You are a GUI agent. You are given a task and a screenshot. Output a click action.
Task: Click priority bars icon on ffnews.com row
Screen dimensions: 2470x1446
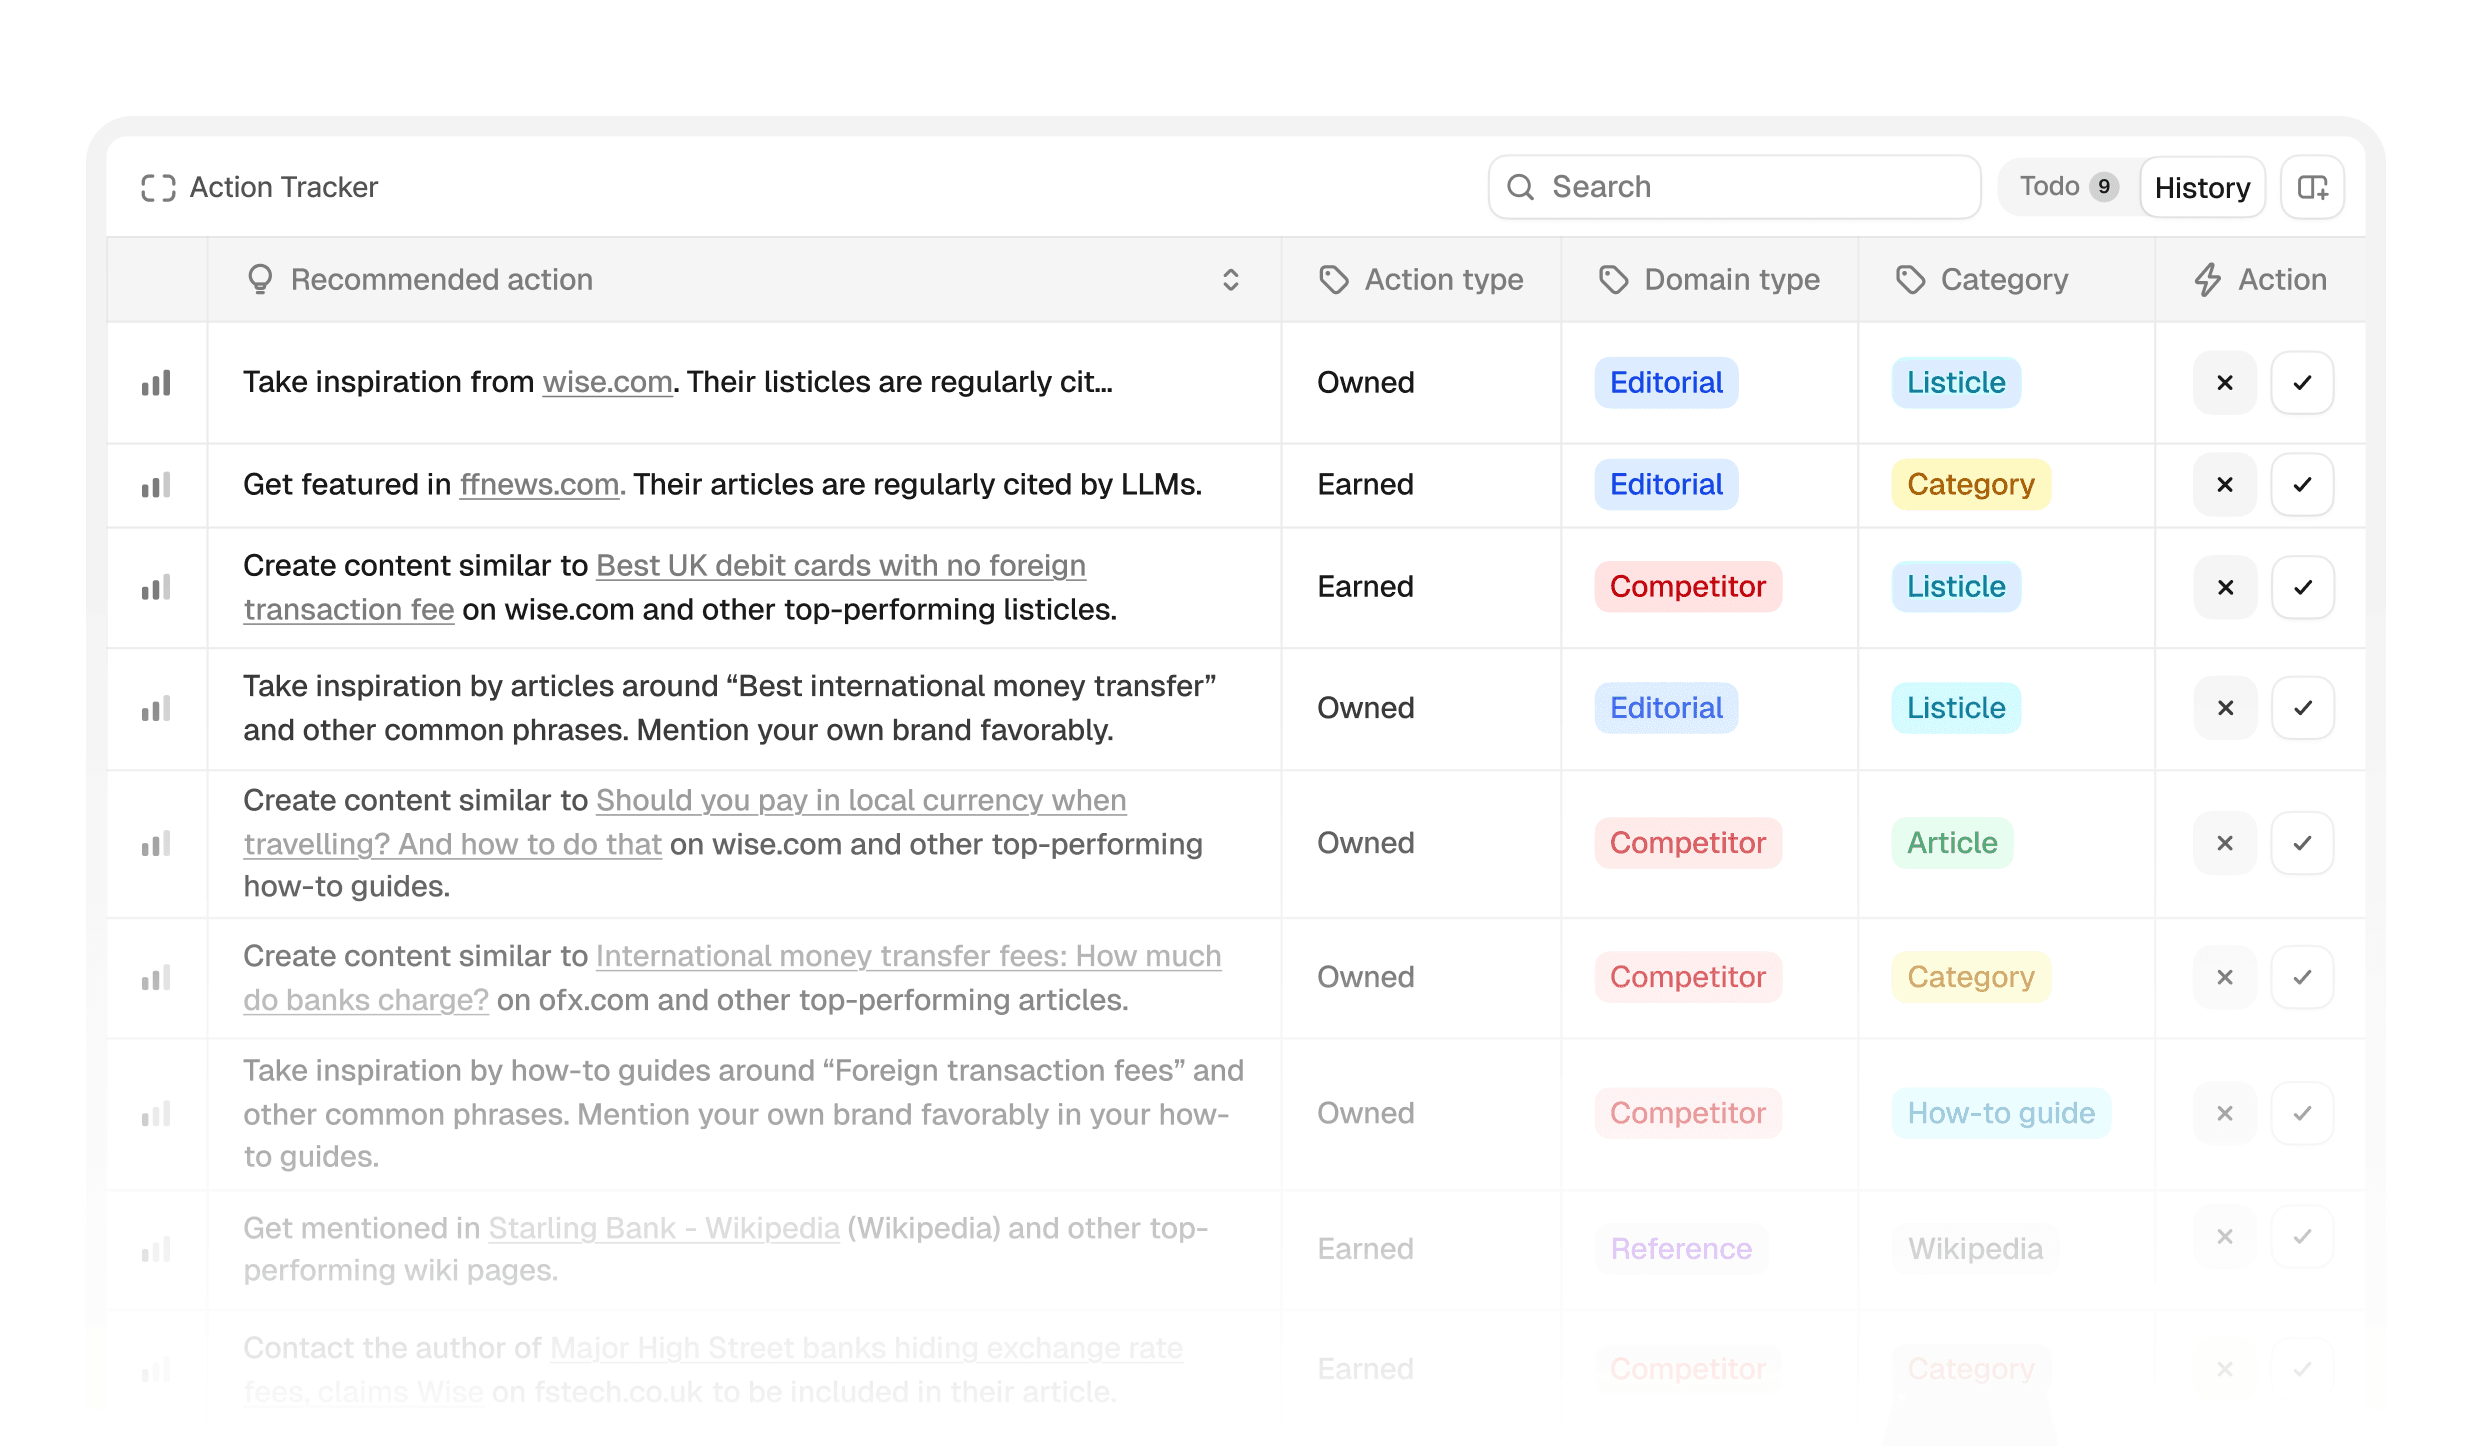(x=156, y=485)
